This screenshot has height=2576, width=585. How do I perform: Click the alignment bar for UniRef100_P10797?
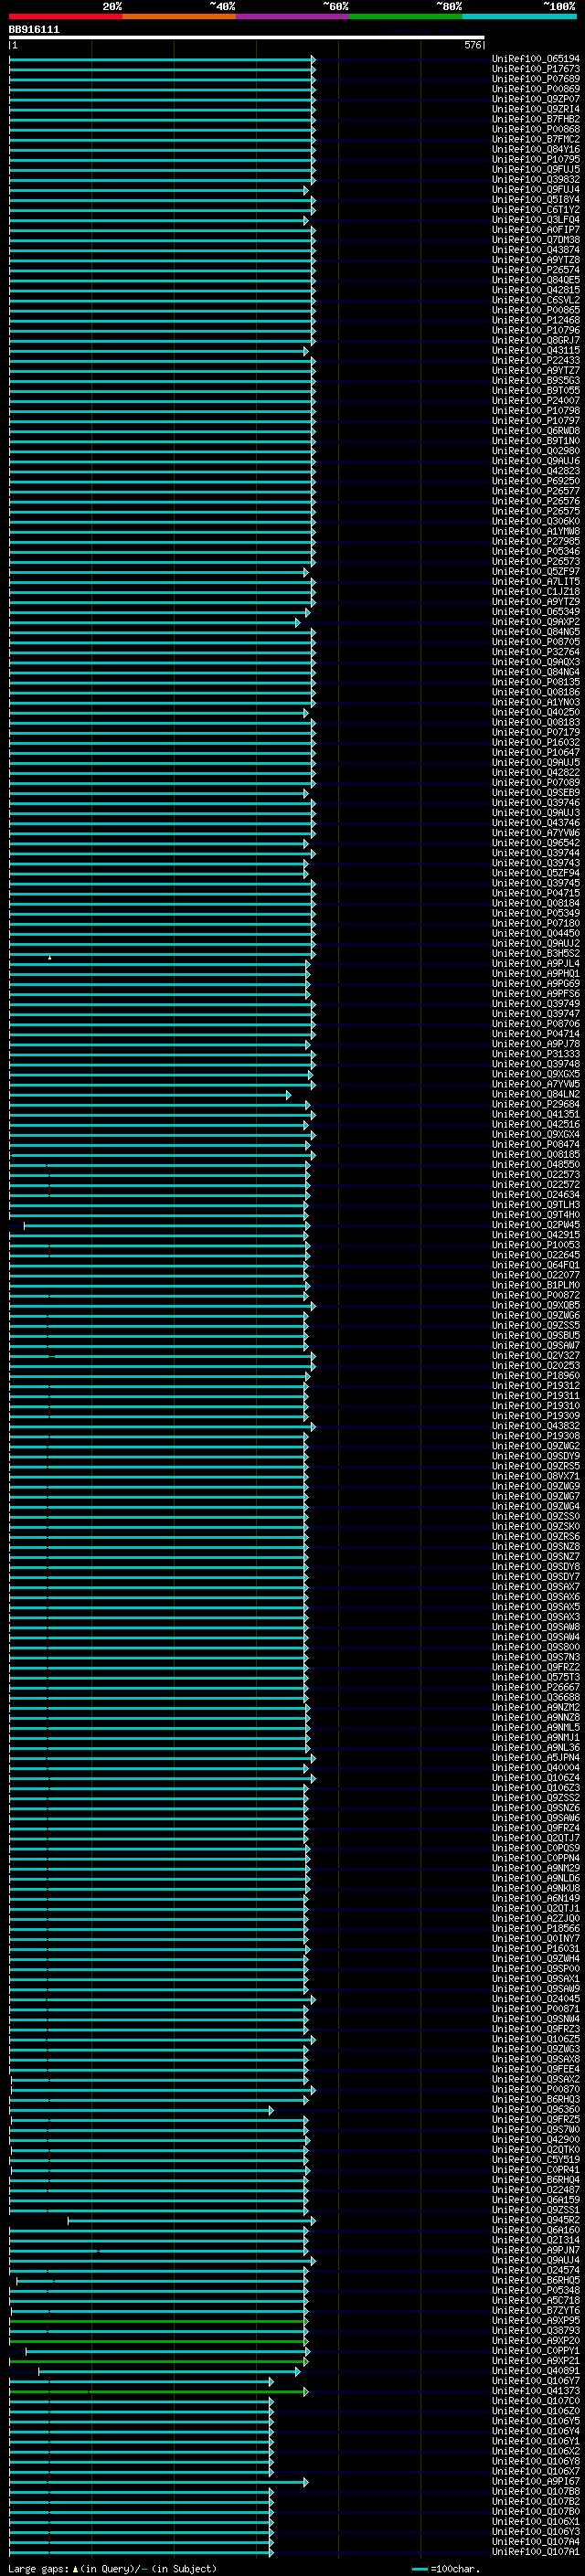(162, 421)
